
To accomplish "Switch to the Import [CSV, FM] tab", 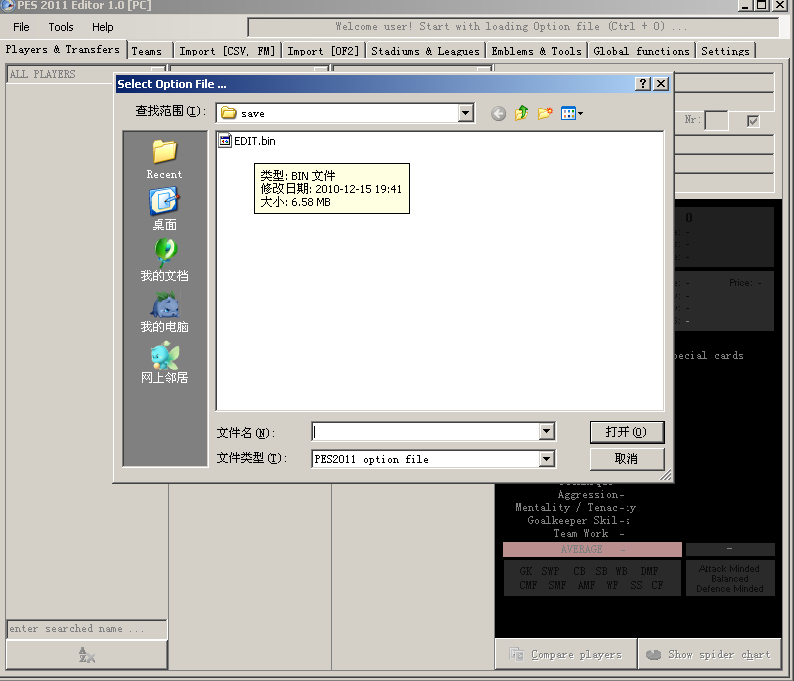I will [227, 51].
